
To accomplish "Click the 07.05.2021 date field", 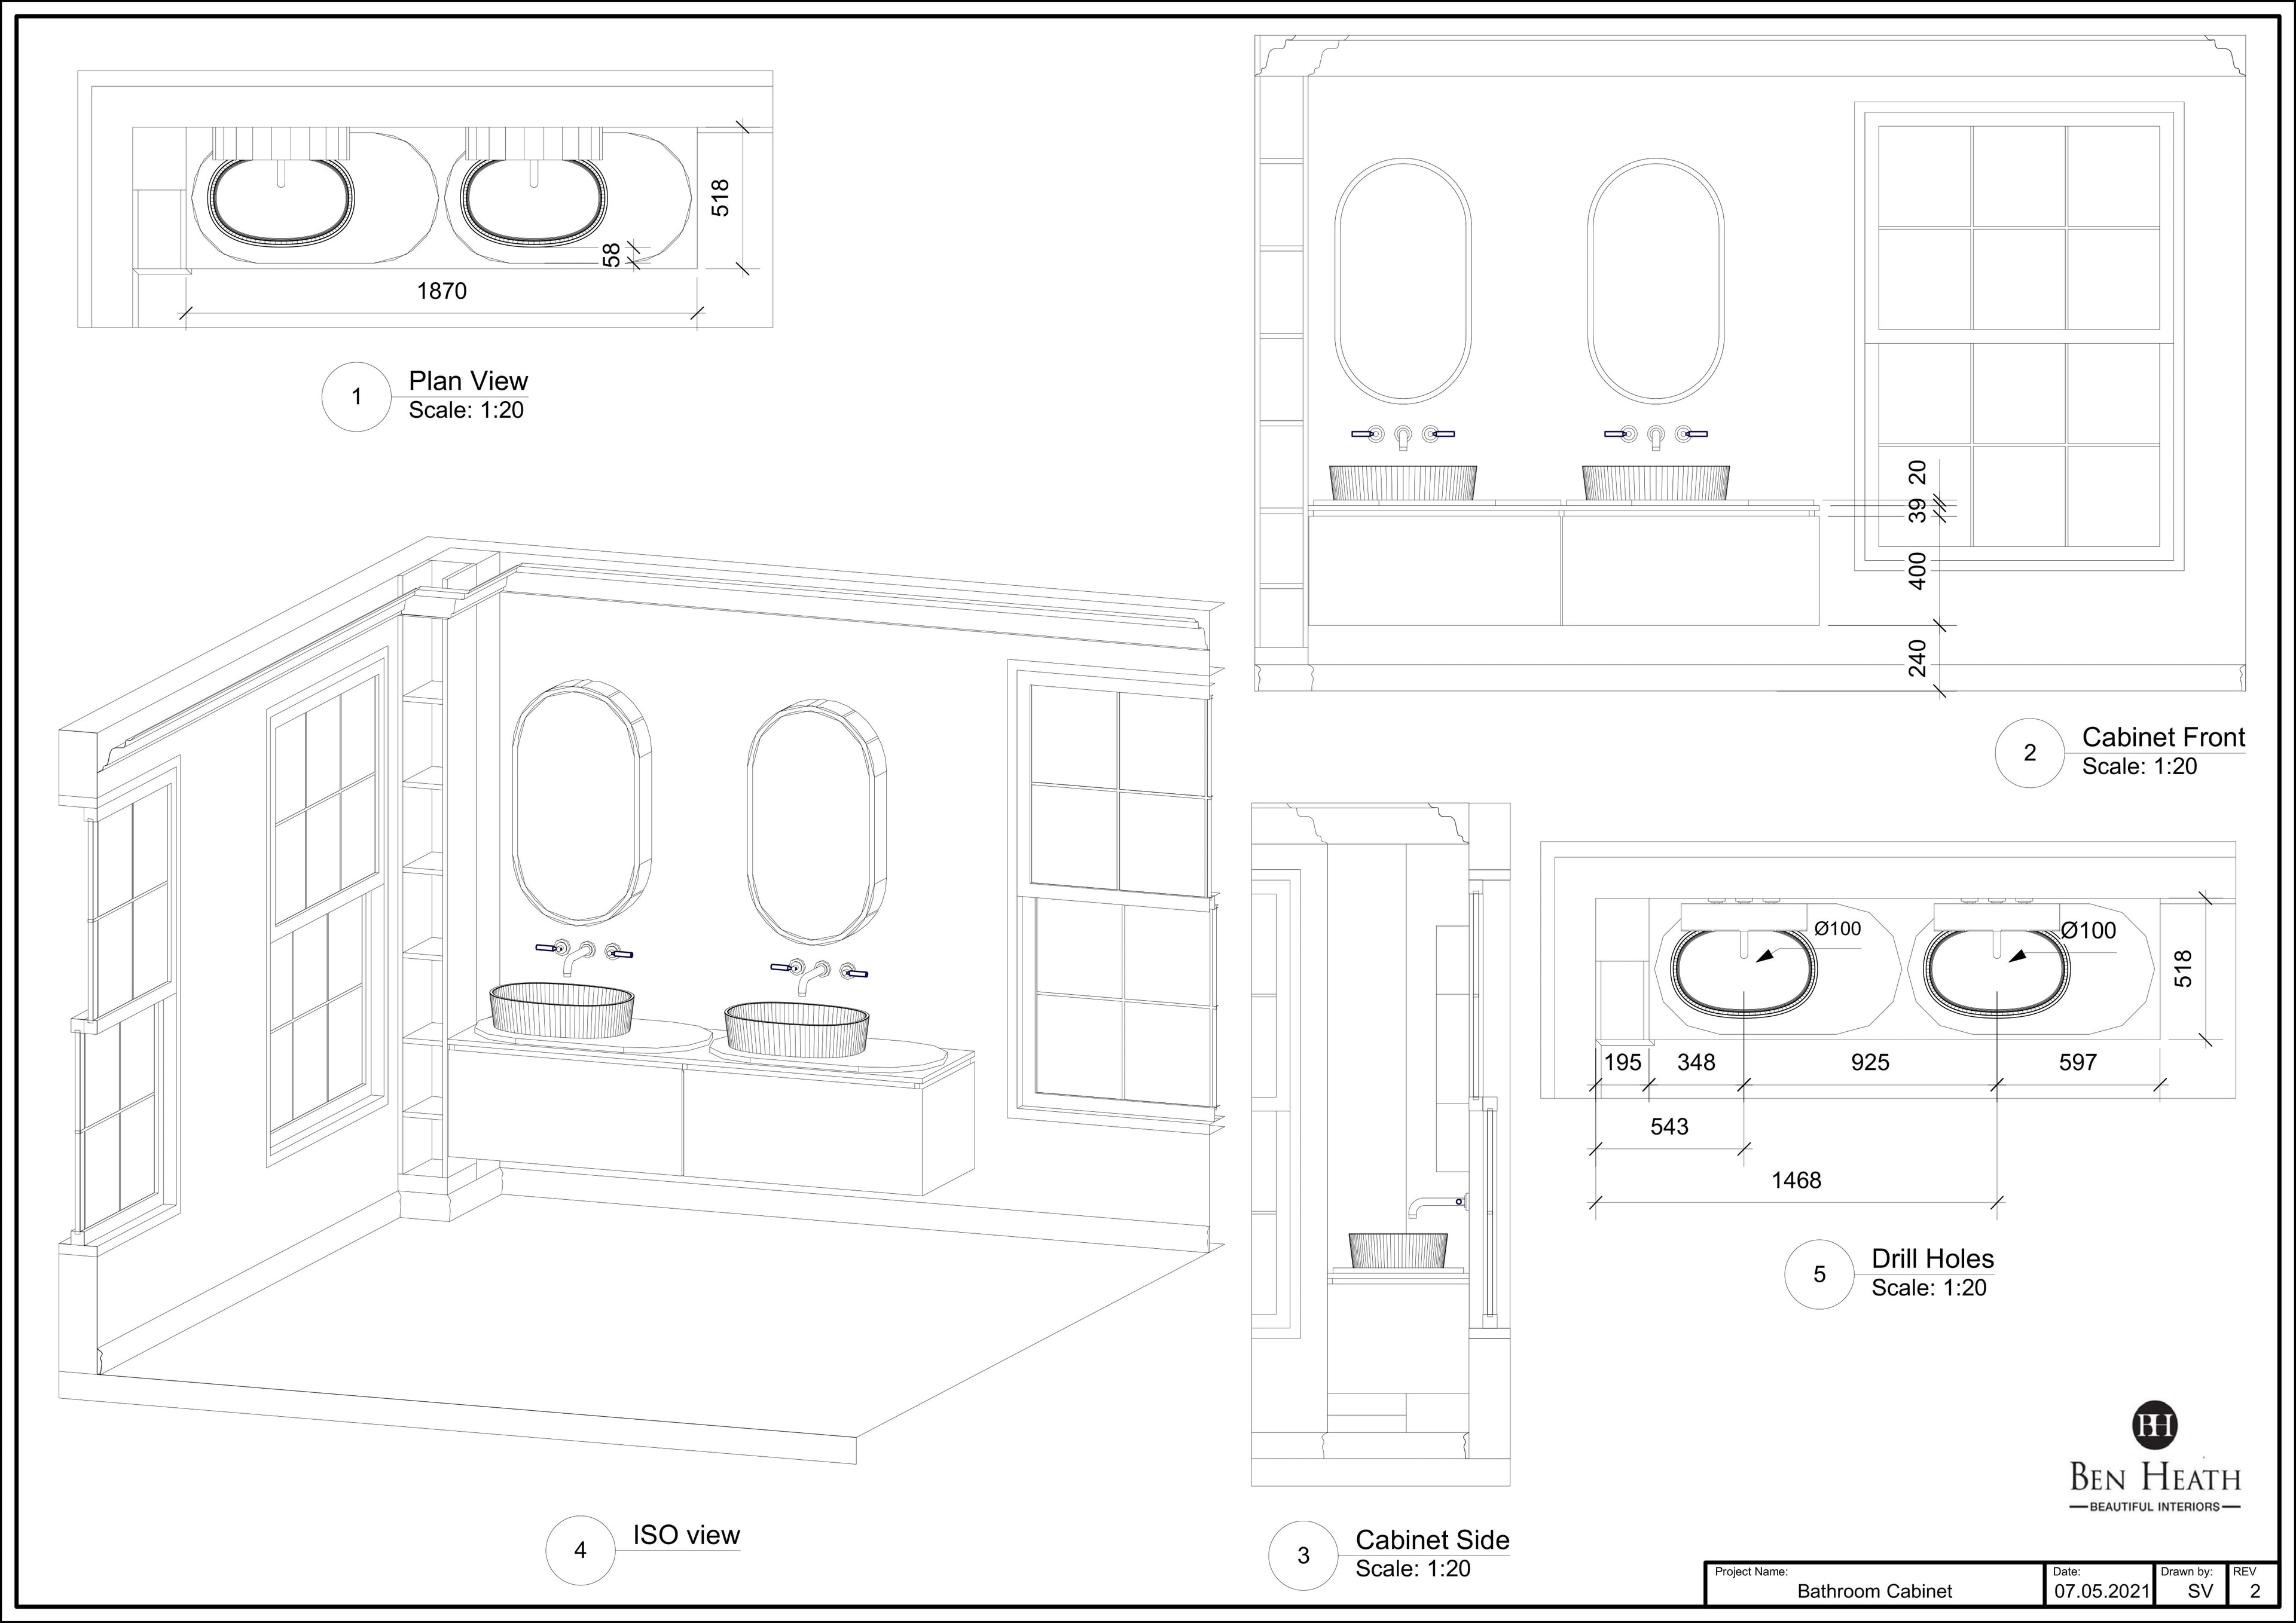I will (2101, 1591).
